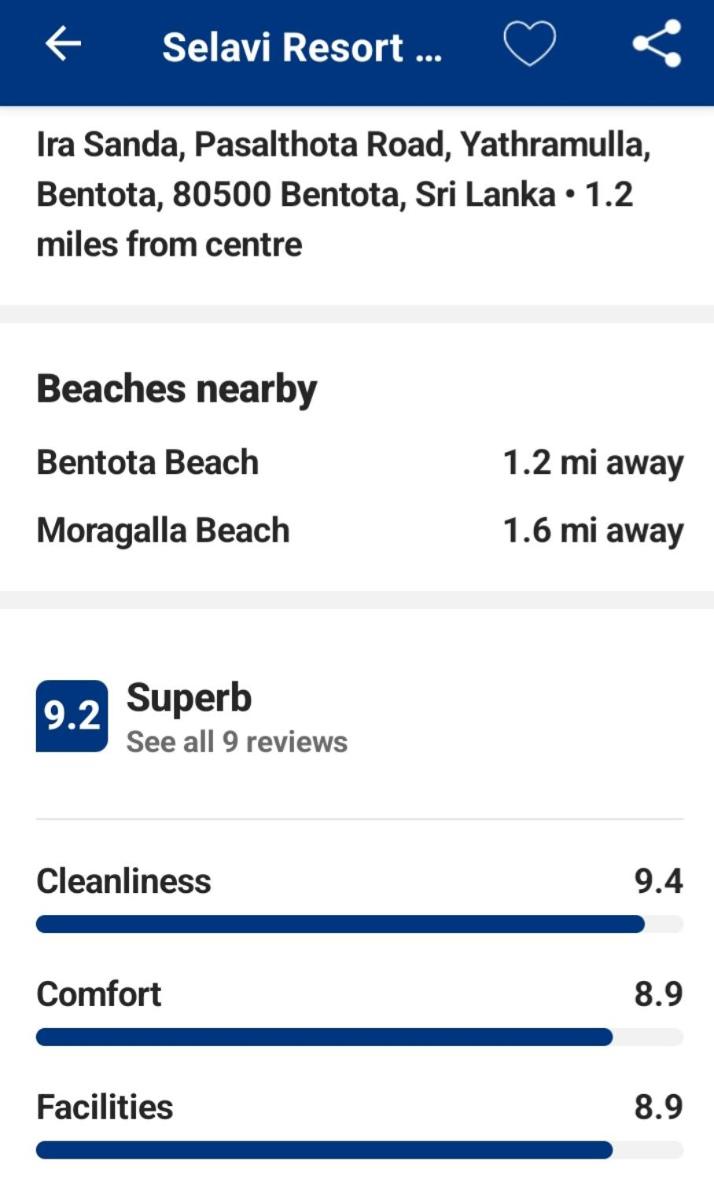The image size is (714, 1179).
Task: Save Selavi Resort with the heart icon
Action: click(x=528, y=45)
